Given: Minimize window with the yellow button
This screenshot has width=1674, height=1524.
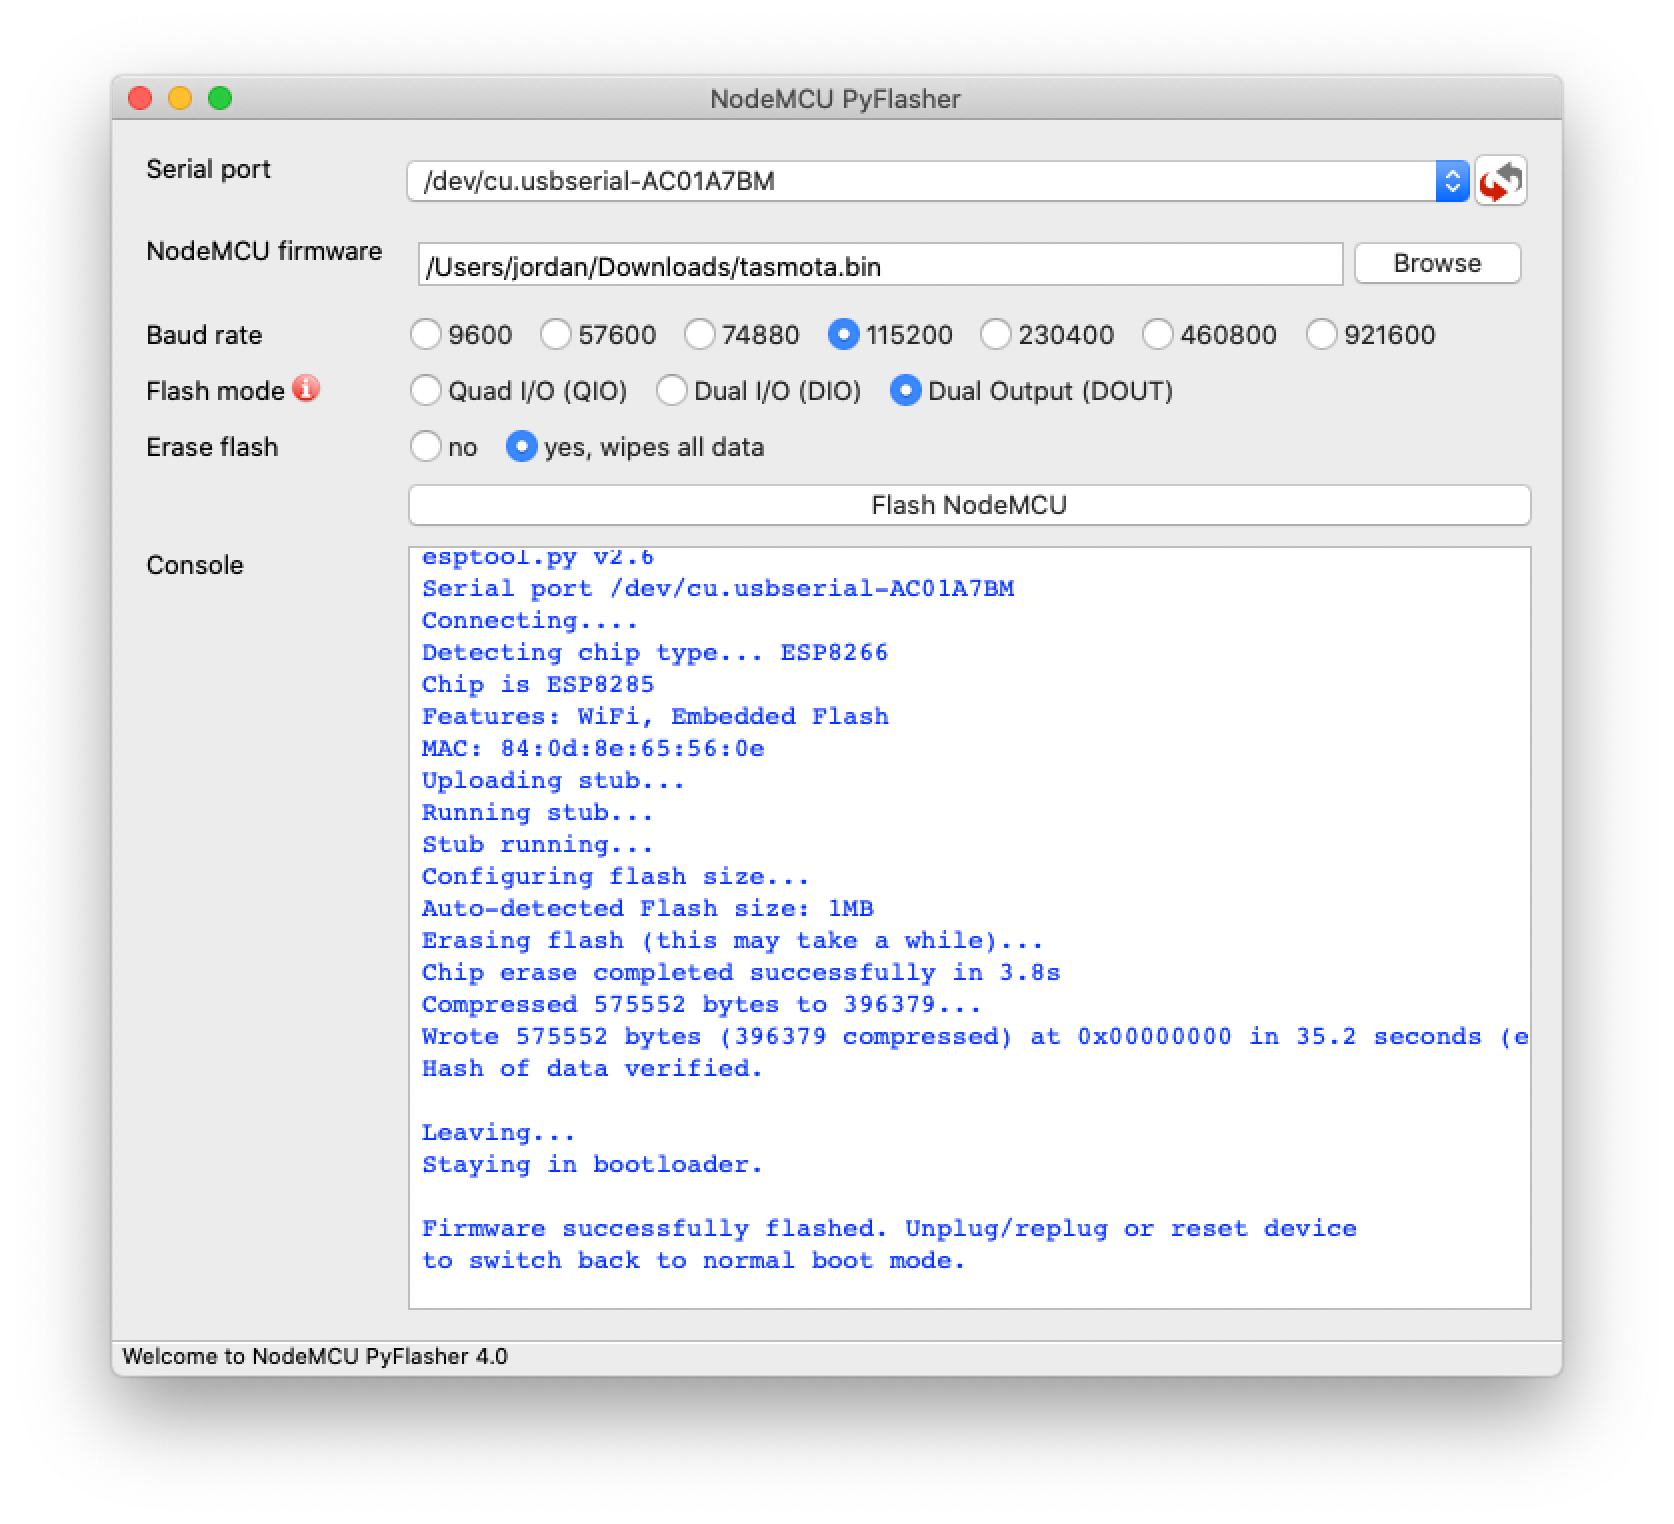Looking at the screenshot, I should click(180, 98).
